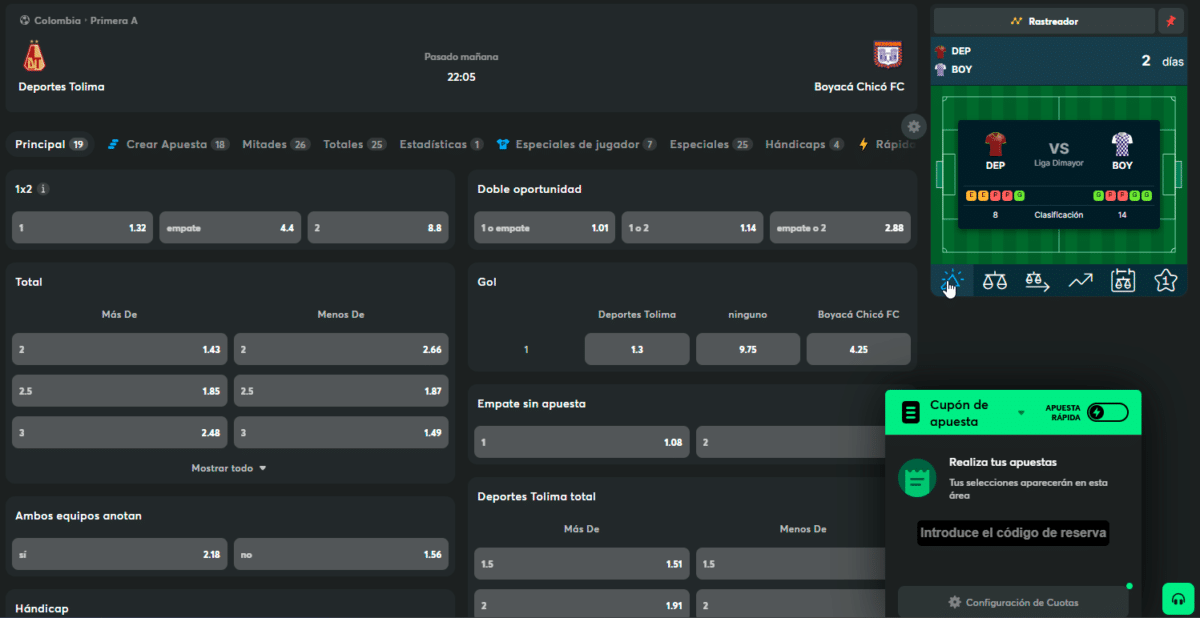This screenshot has height=618, width=1200.
Task: Bet on 1 at 1.32 in 1x2
Action: (82, 228)
